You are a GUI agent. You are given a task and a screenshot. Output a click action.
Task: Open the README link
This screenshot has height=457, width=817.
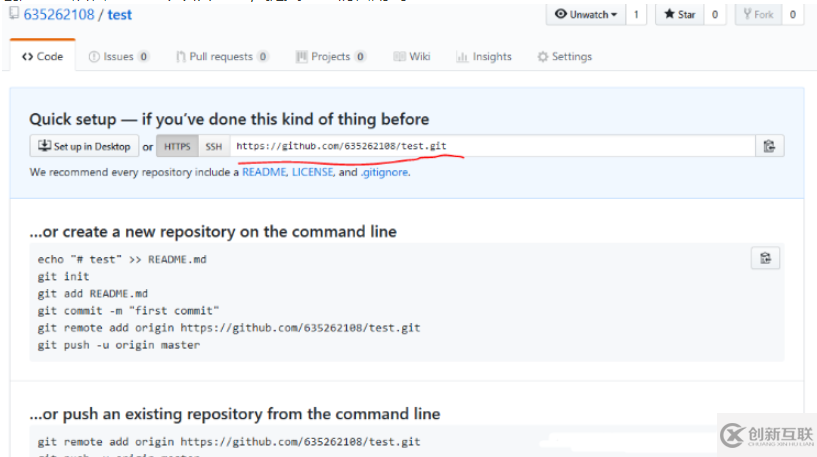point(264,172)
